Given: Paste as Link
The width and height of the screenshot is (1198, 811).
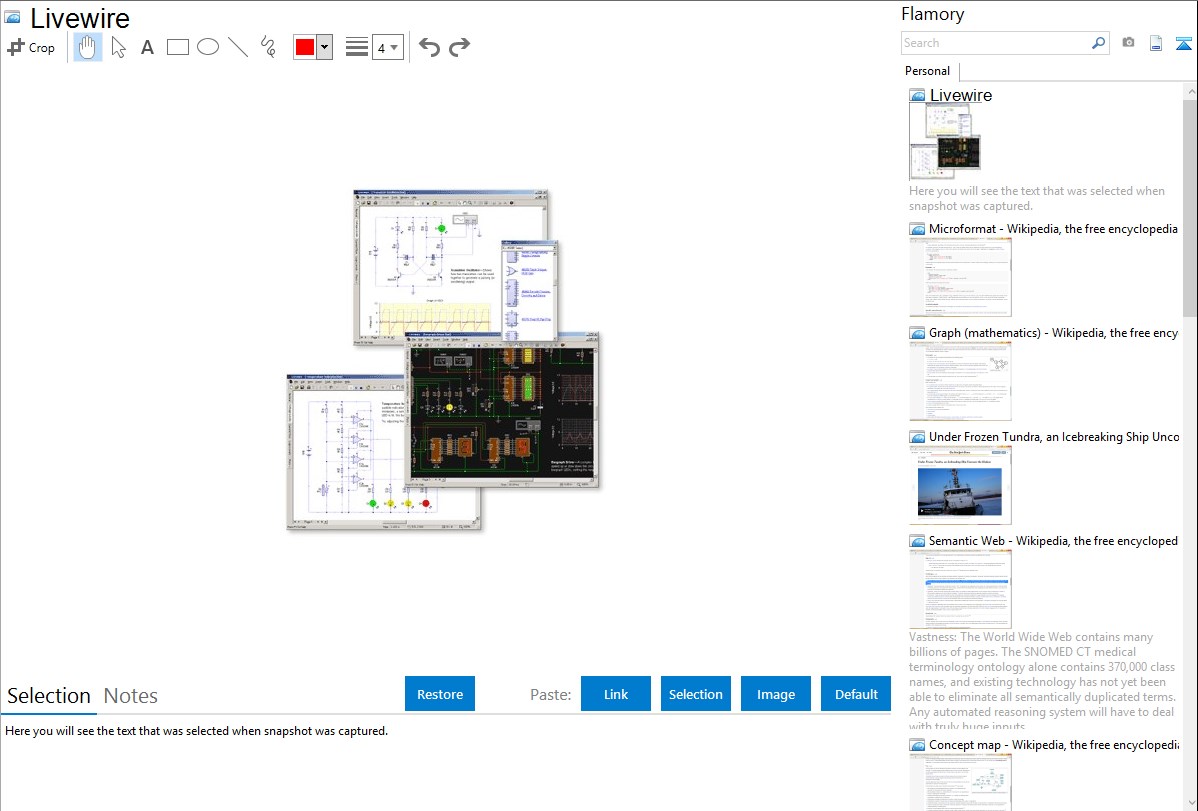Looking at the screenshot, I should (x=616, y=693).
